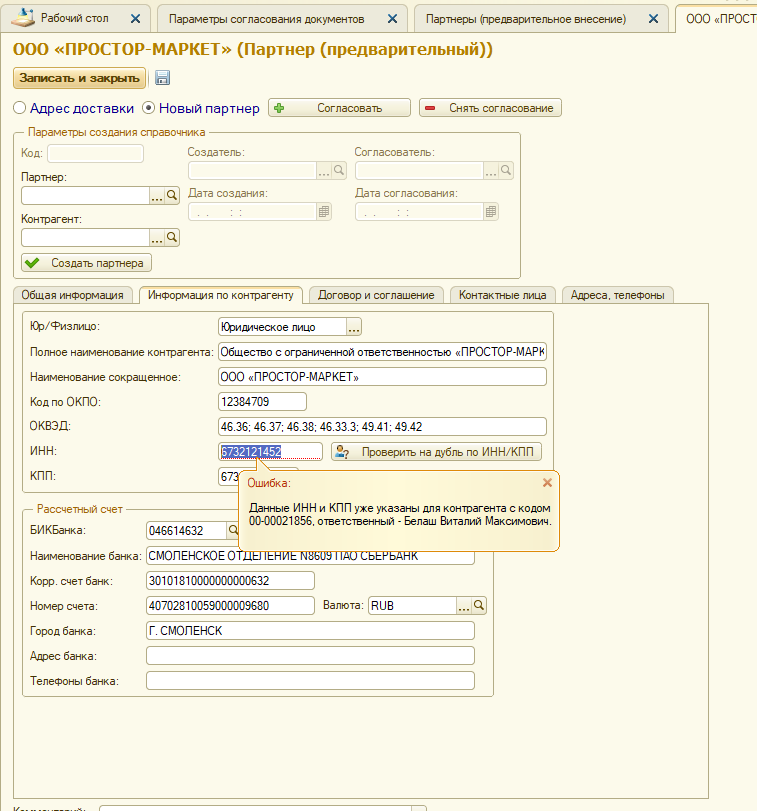
Task: Click the save floppy disk icon
Action: [163, 78]
